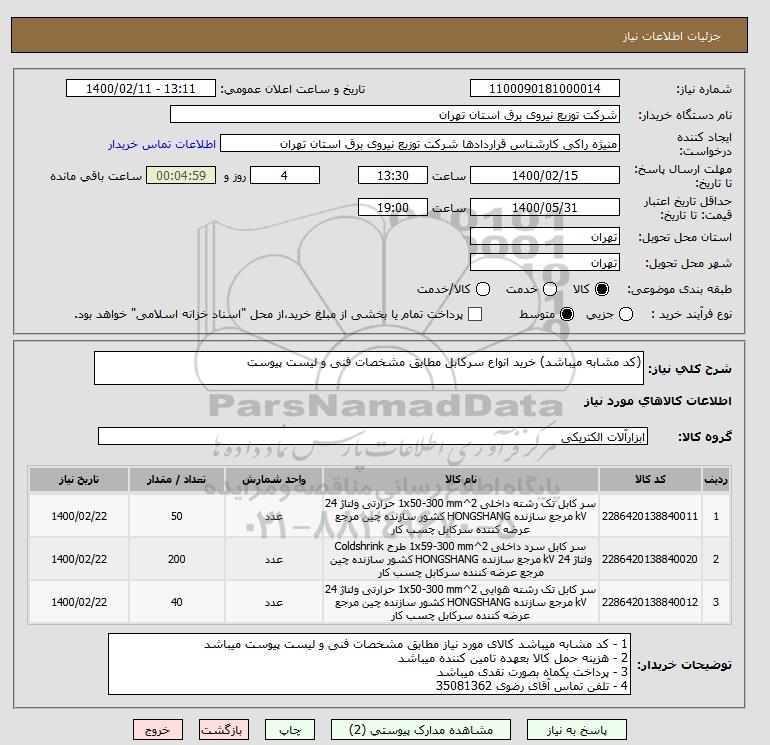Click the countdown timer 00:04:59

click(181, 175)
